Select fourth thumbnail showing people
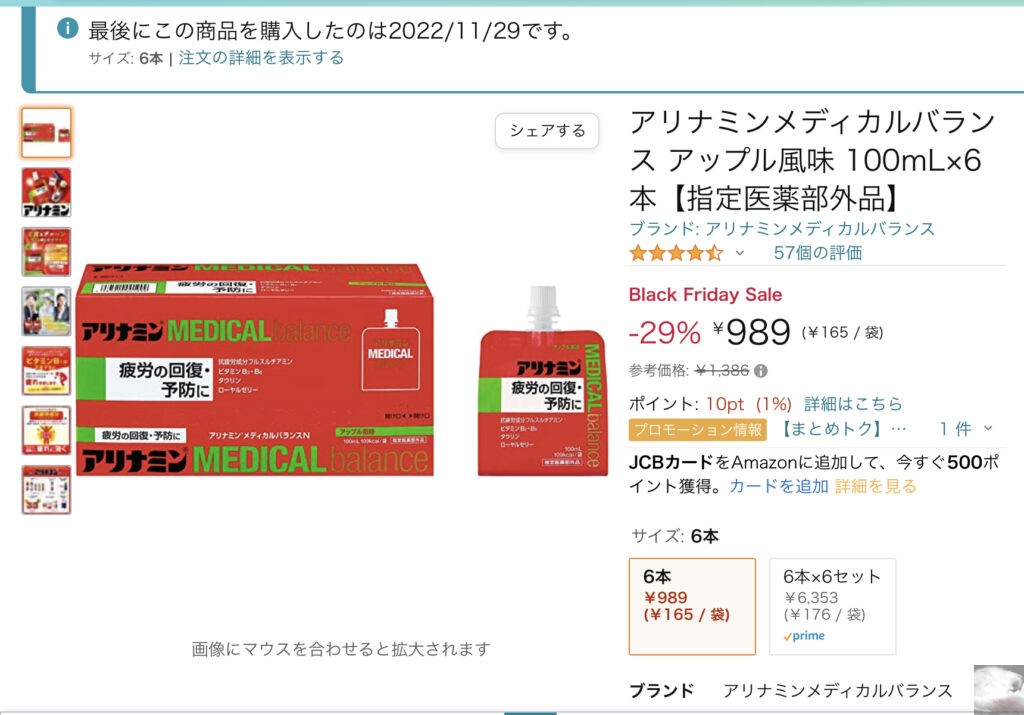Image resolution: width=1024 pixels, height=715 pixels. pyautogui.click(x=46, y=311)
